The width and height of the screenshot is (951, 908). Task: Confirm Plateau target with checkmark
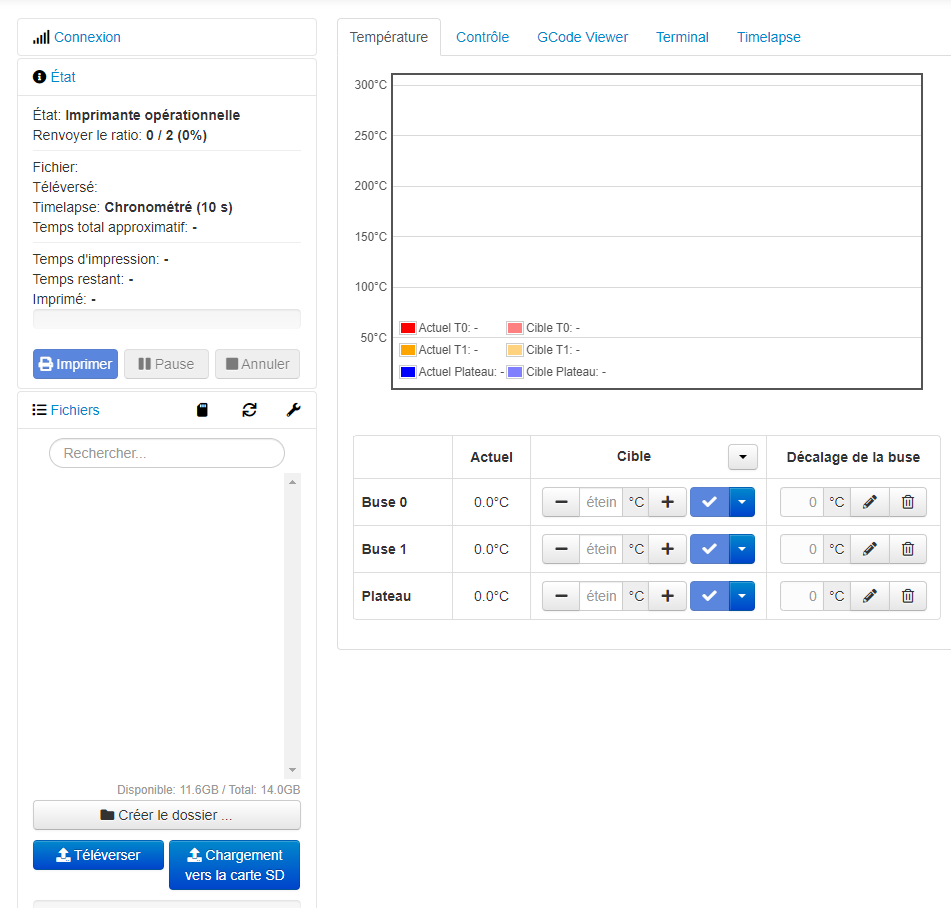click(x=710, y=596)
